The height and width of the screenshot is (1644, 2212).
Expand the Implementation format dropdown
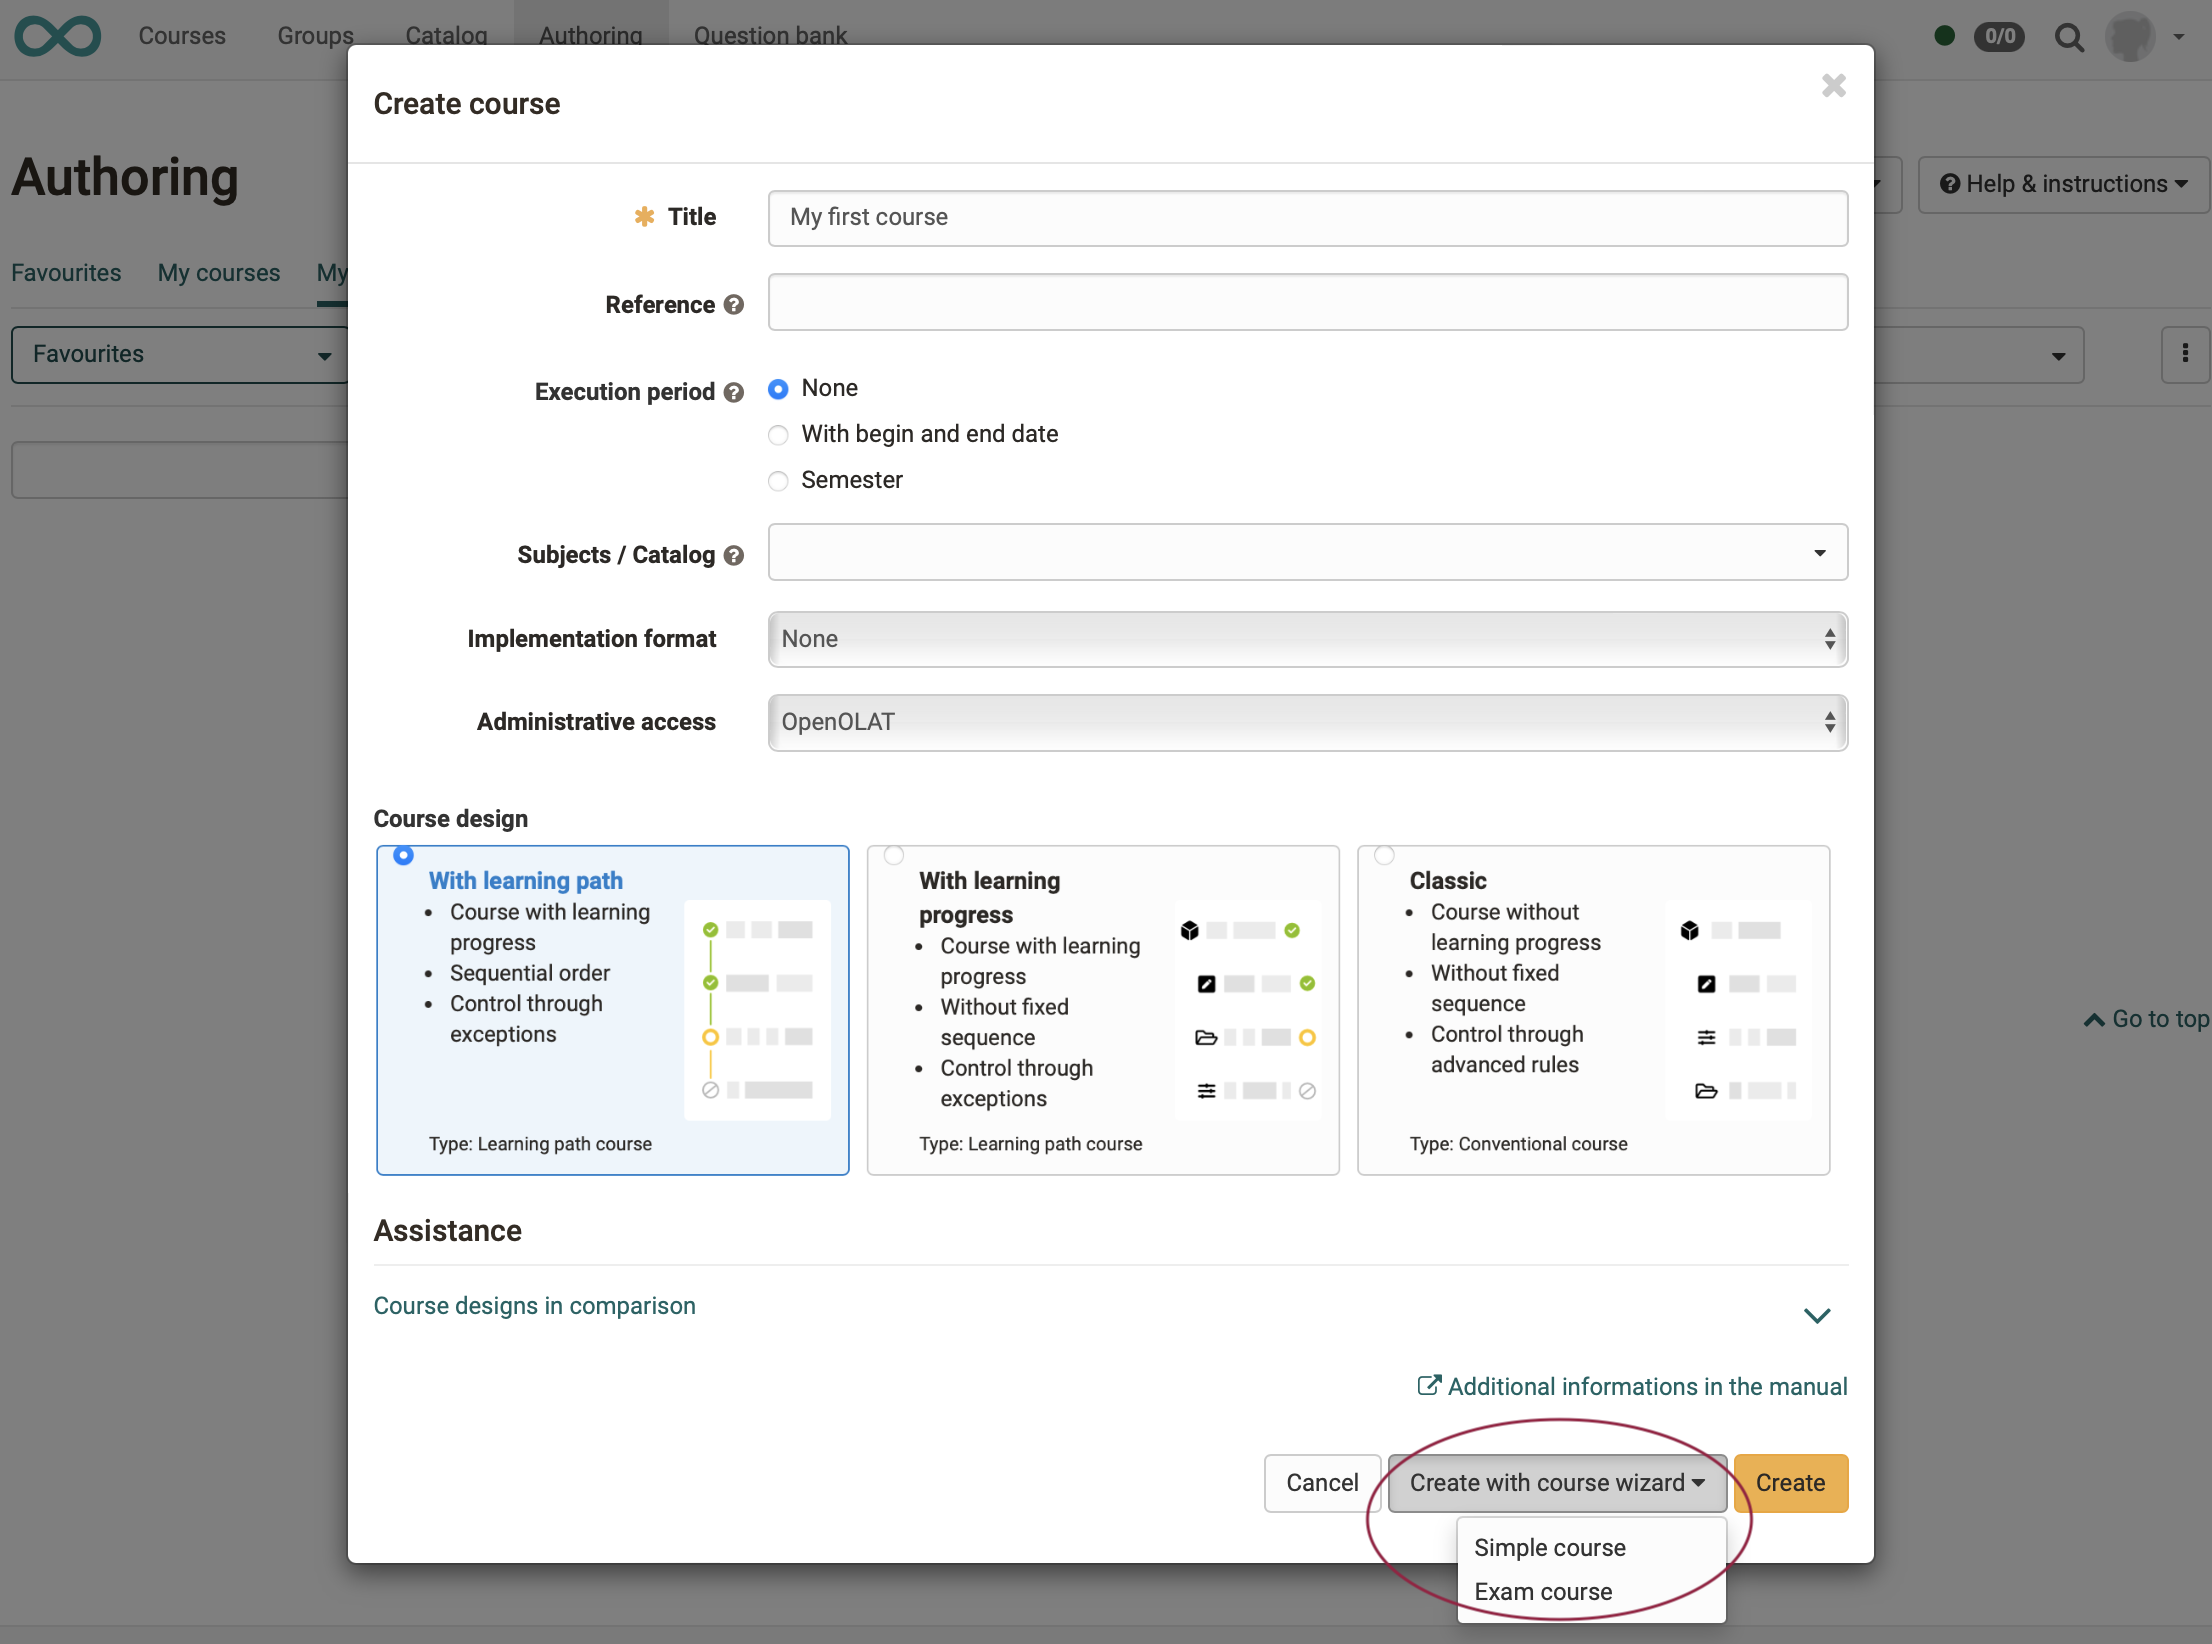click(1307, 639)
